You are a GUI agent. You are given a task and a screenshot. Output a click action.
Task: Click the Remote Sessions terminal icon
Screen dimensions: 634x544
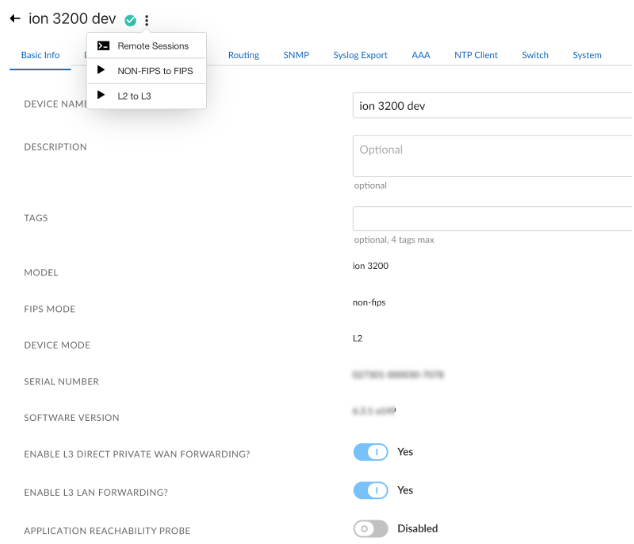(x=102, y=46)
